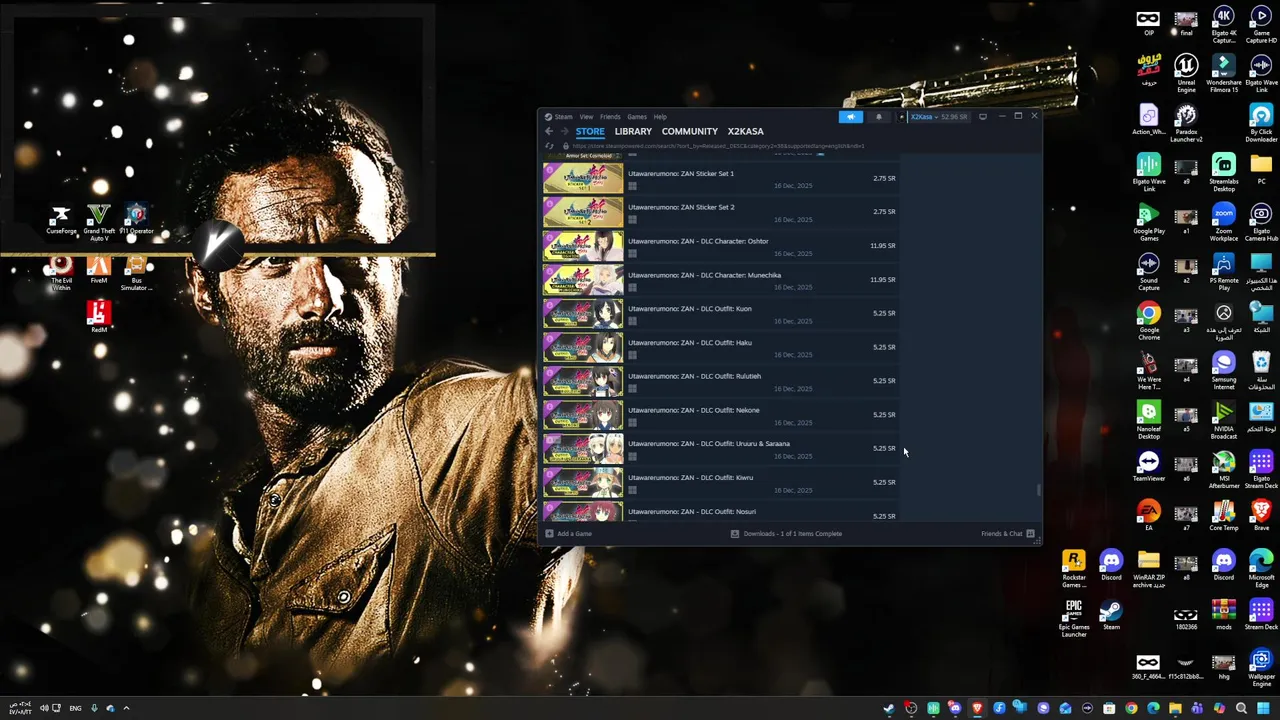Viewport: 1280px width, 720px height.
Task: Open DLC Outfit: Kuon listing
Action: click(720, 314)
